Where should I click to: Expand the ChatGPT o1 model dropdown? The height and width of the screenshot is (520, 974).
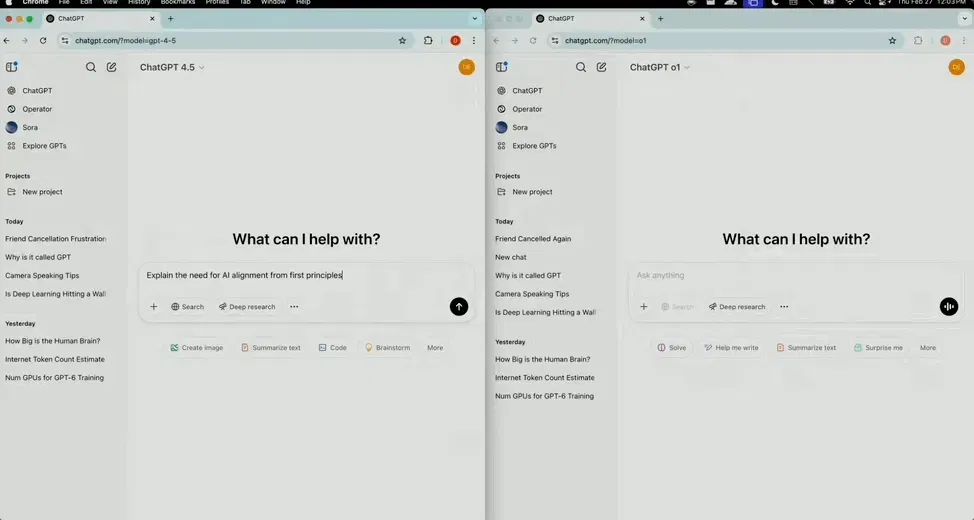[660, 67]
